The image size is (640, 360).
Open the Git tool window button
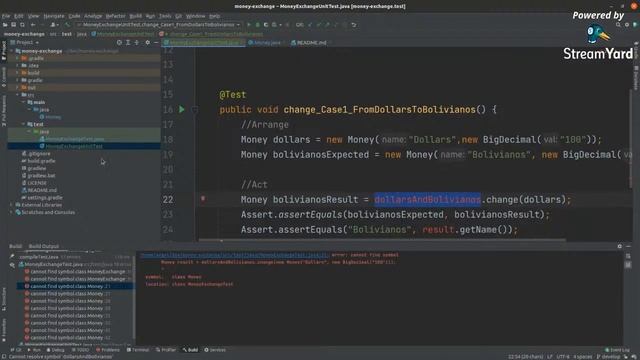coord(16,350)
